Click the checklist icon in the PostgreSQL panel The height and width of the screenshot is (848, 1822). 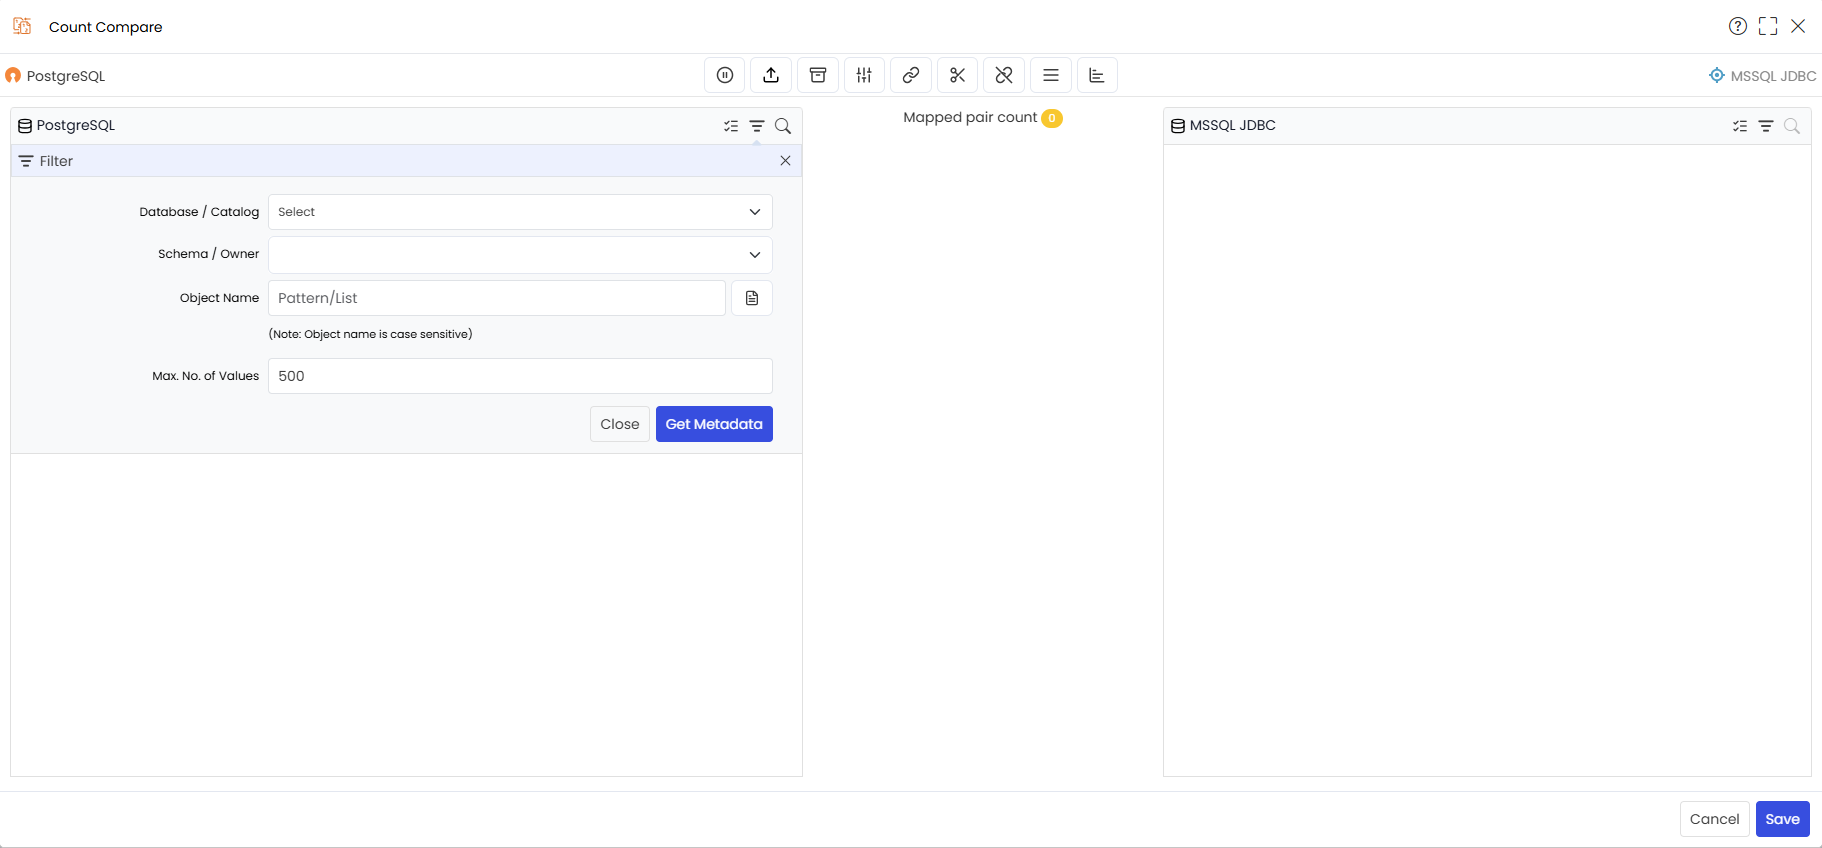731,126
